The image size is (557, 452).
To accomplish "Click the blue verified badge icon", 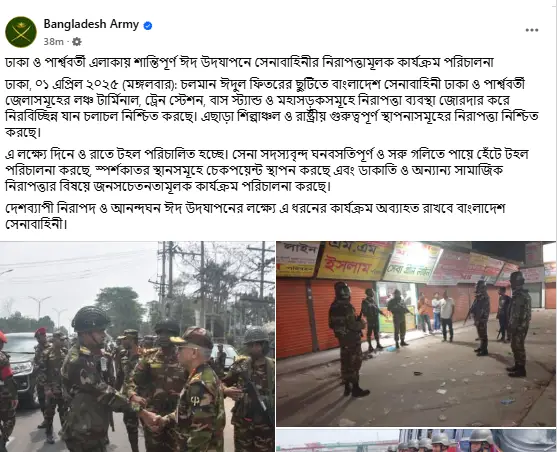I will [148, 26].
